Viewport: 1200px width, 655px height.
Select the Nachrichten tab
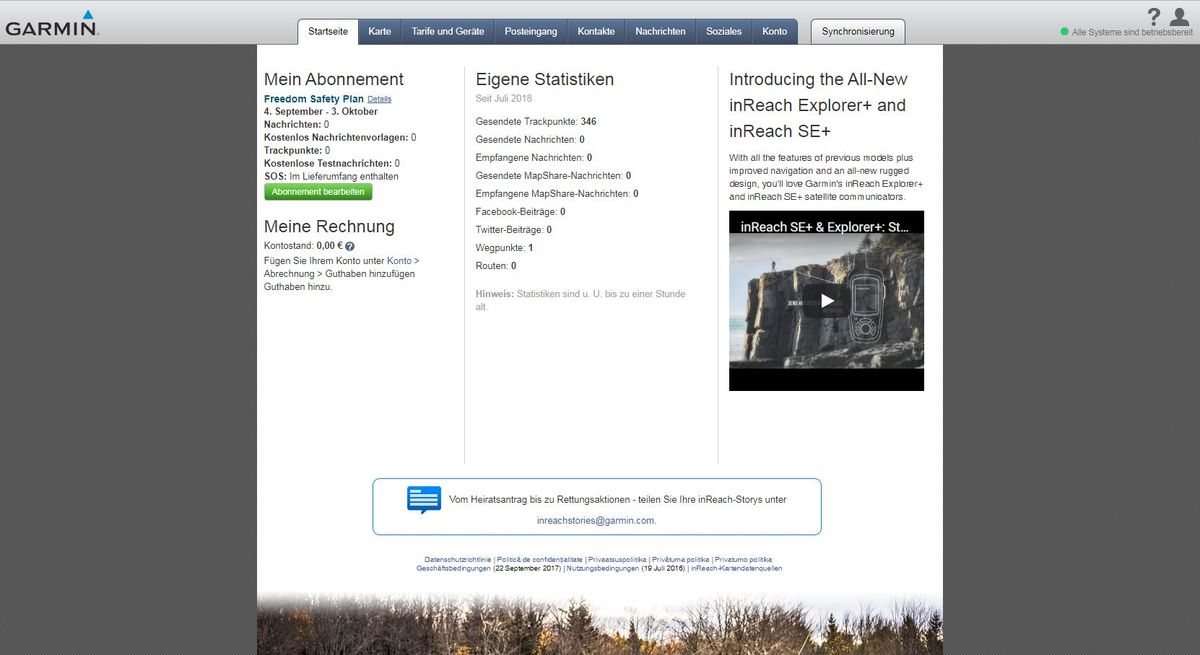coord(661,31)
